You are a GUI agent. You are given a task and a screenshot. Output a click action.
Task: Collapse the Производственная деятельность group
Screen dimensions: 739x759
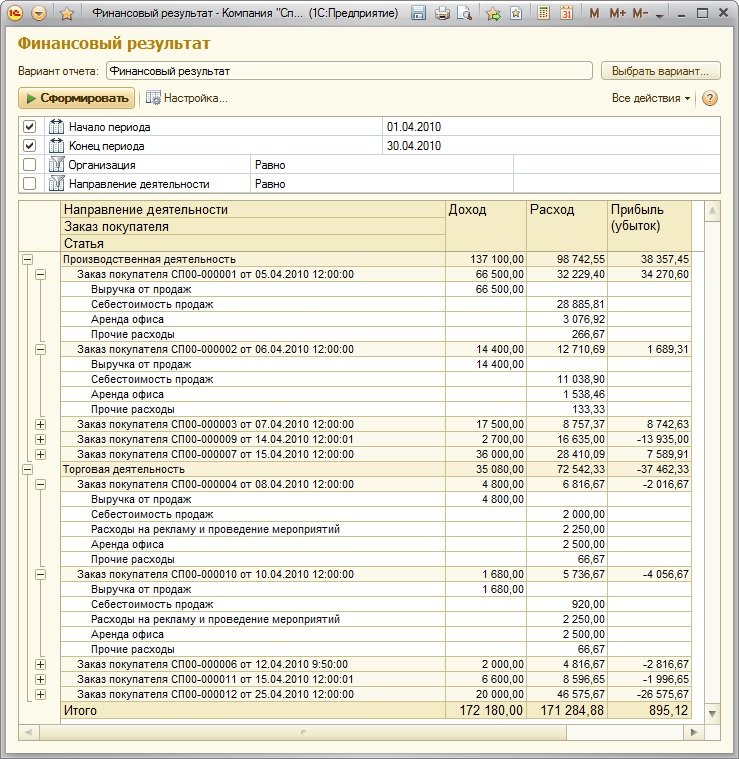(27, 259)
